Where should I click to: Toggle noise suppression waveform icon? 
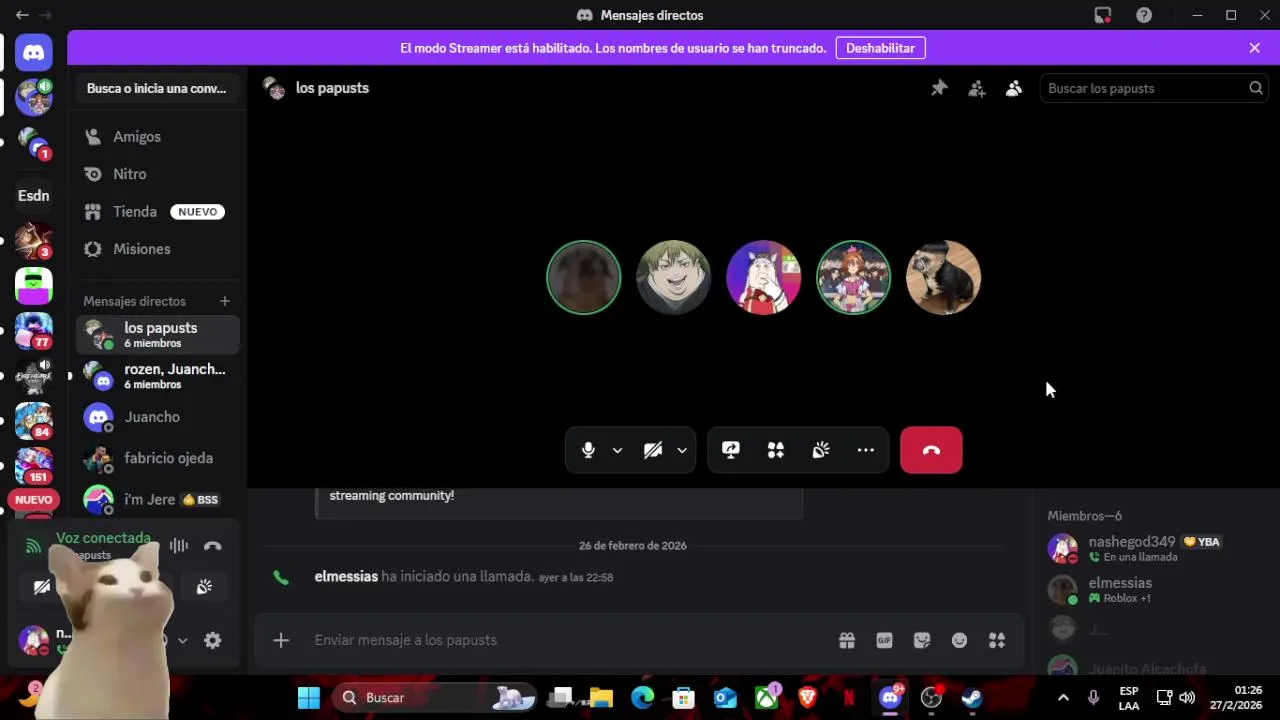pos(179,546)
